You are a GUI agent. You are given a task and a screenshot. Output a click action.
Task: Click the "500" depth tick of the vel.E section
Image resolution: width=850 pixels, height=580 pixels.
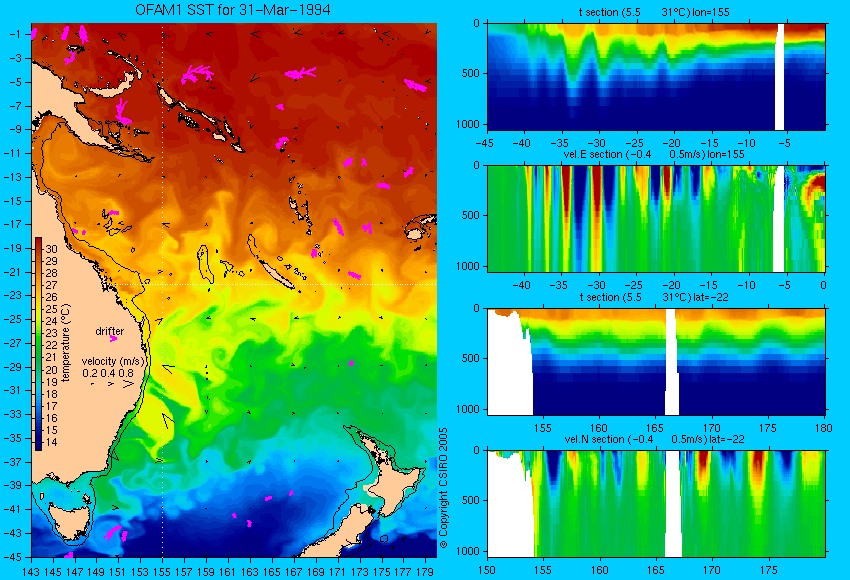coord(471,215)
